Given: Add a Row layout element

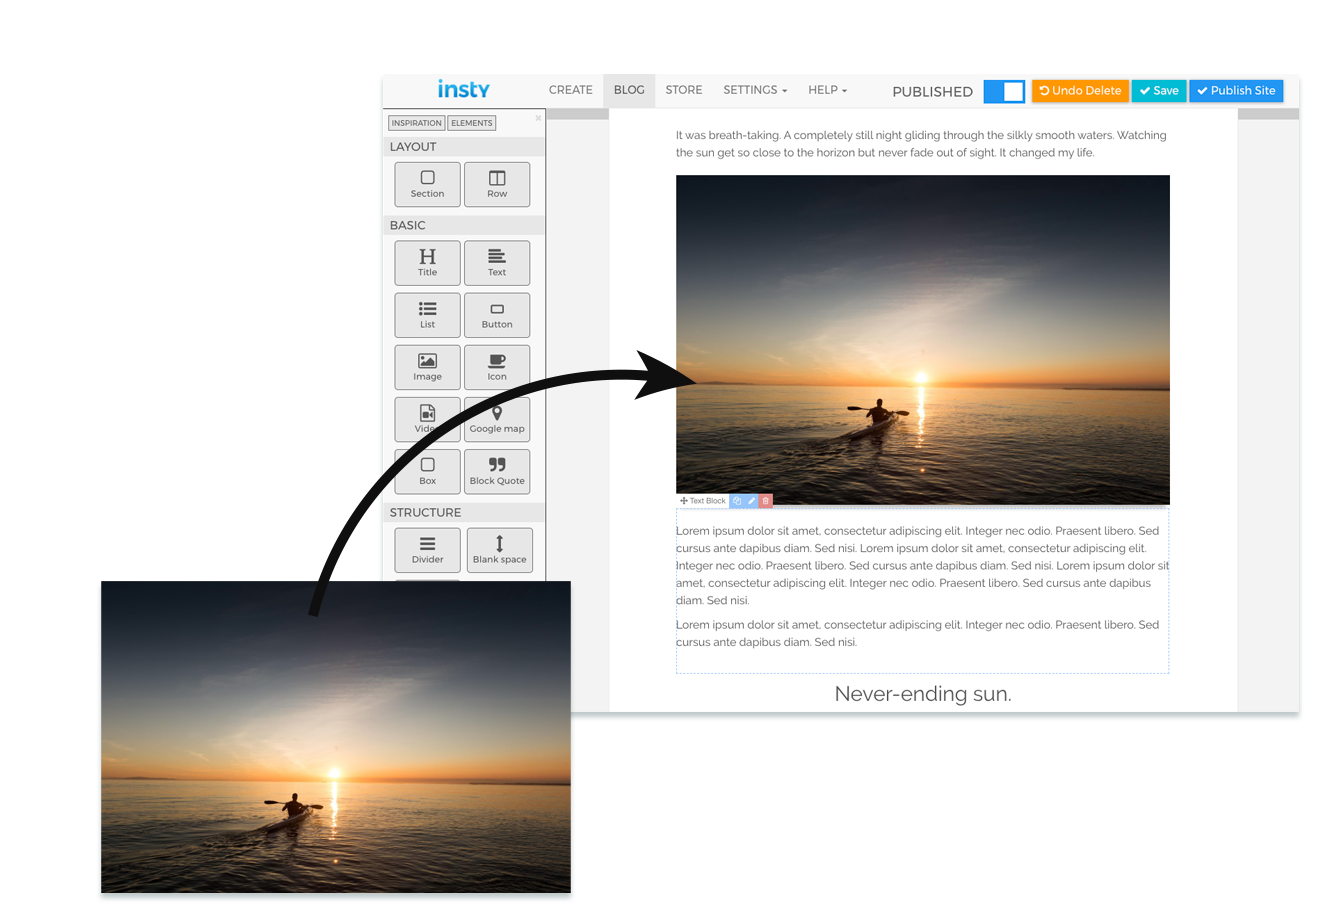Looking at the screenshot, I should pos(497,184).
